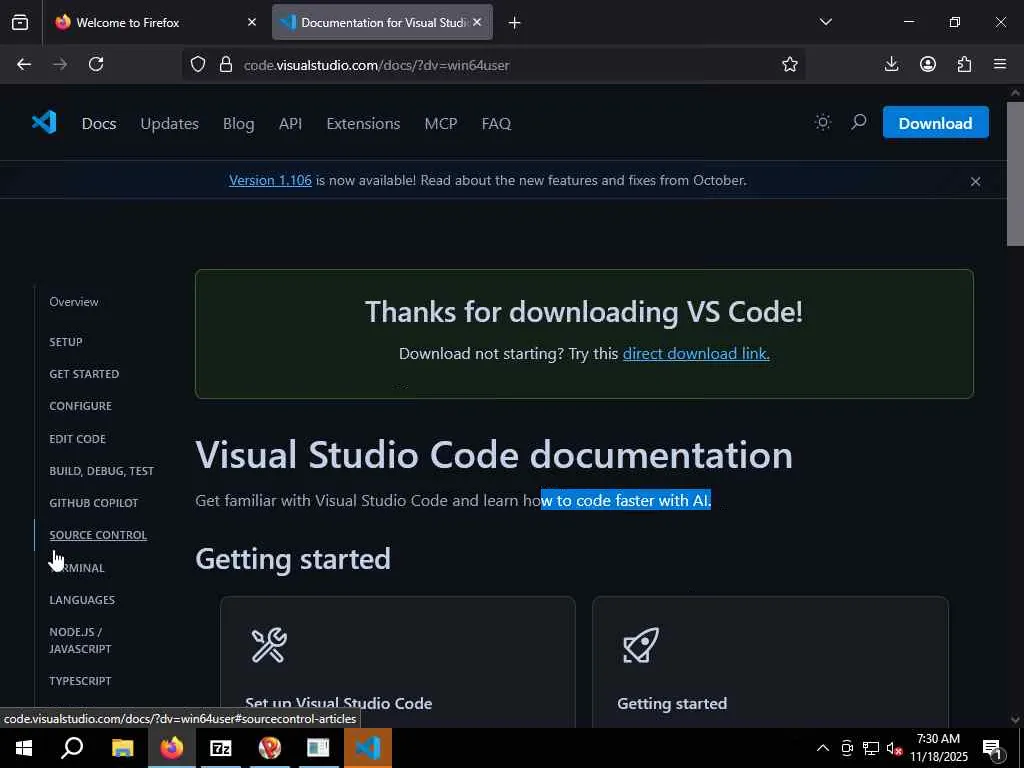
Task: Click the Firefox taskbar icon
Action: click(172, 748)
